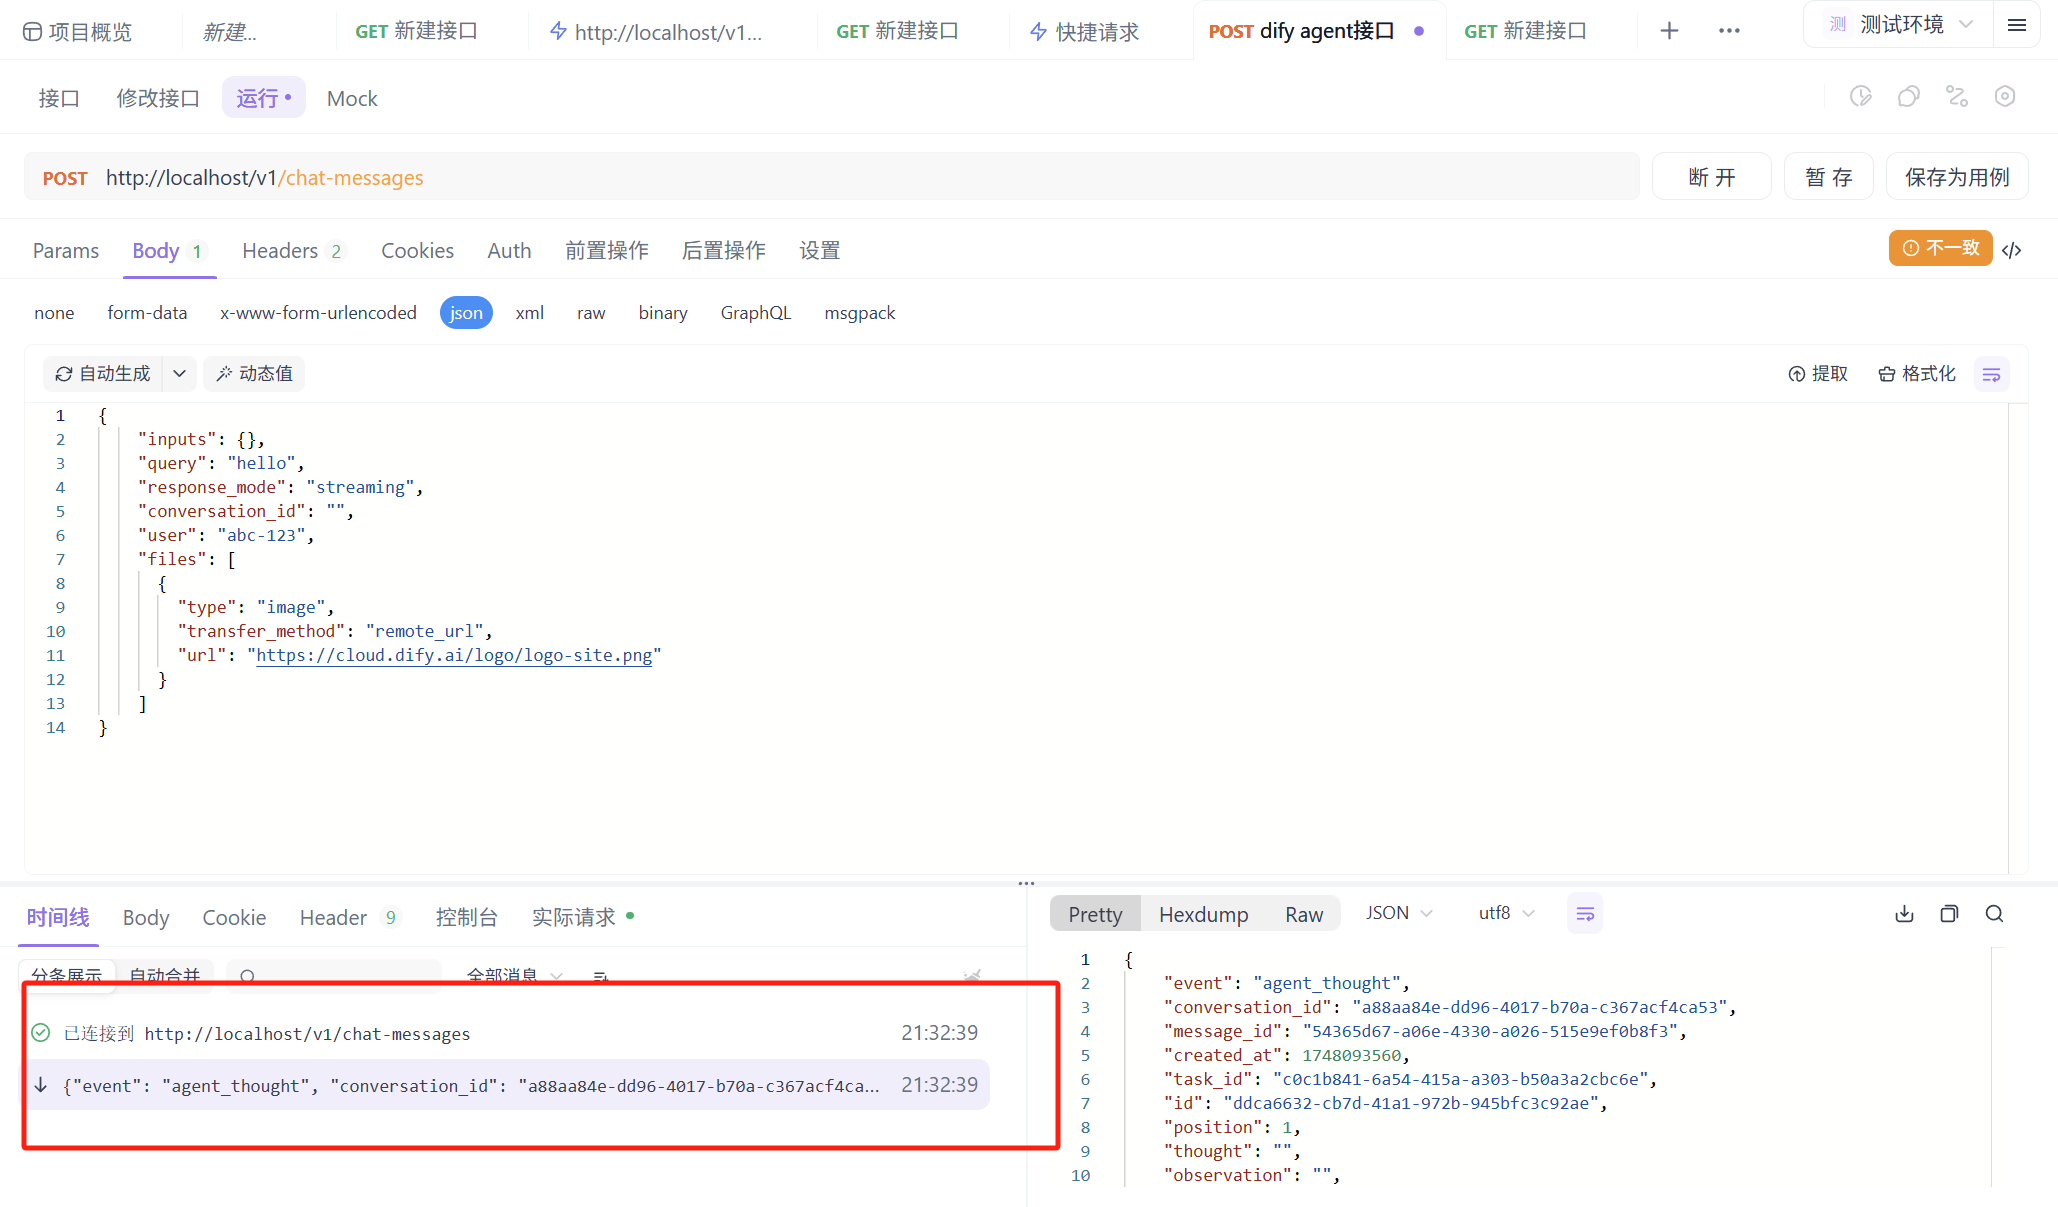Open more tabs ellipsis menu
Image resolution: width=2058 pixels, height=1207 pixels.
[1729, 31]
